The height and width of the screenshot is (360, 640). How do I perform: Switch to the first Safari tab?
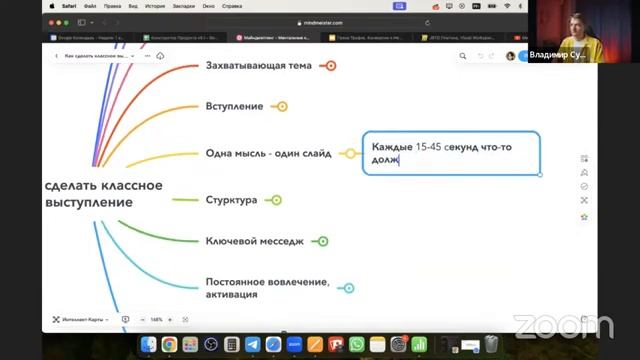(89, 38)
